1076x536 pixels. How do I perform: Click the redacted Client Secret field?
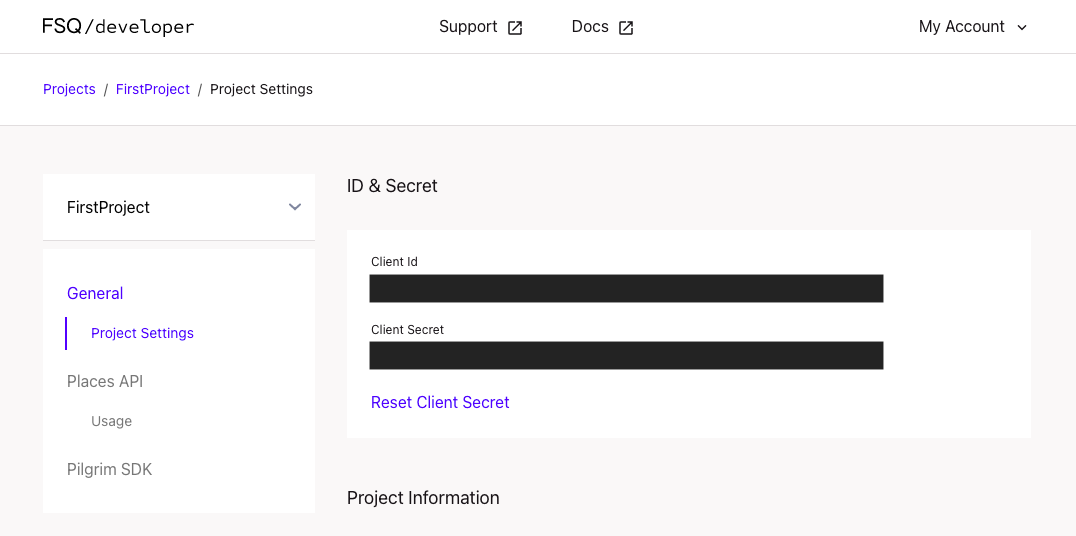(x=626, y=355)
